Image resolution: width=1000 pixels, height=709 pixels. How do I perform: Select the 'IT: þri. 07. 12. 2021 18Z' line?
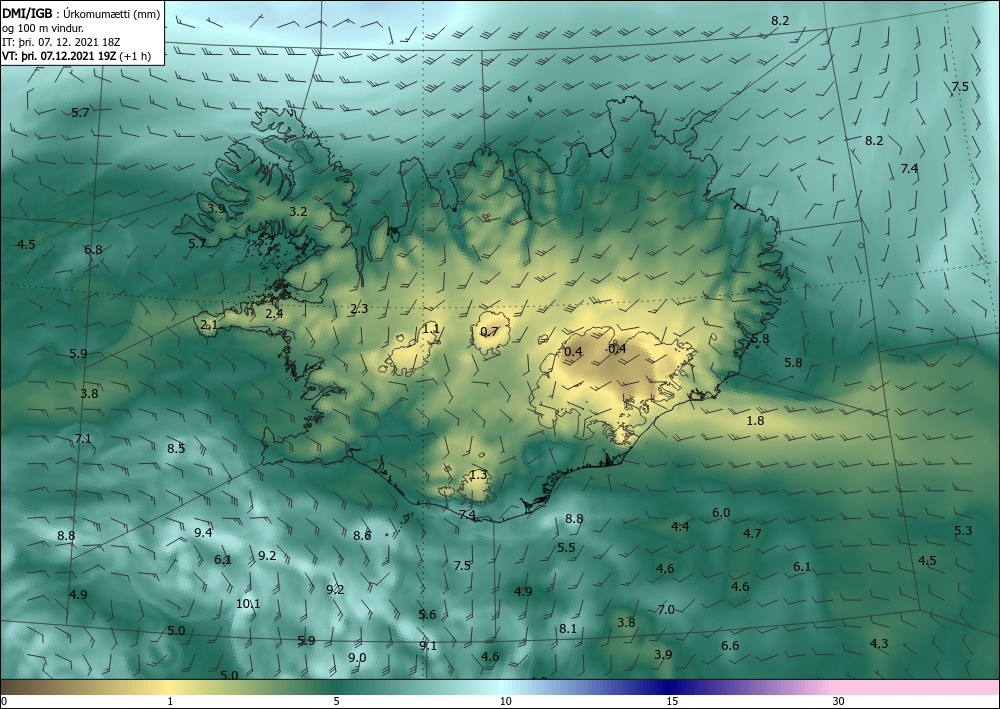tap(61, 42)
